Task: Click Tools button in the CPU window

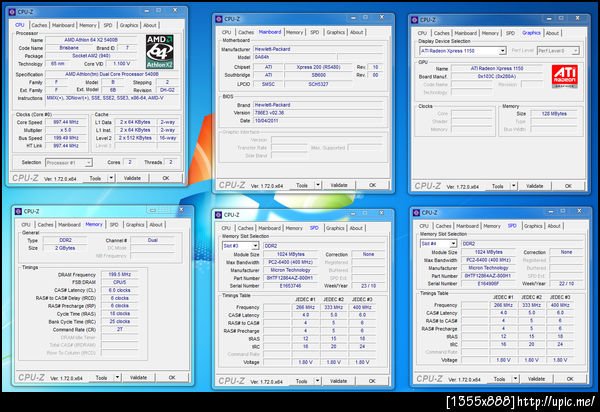Action: 95,178
